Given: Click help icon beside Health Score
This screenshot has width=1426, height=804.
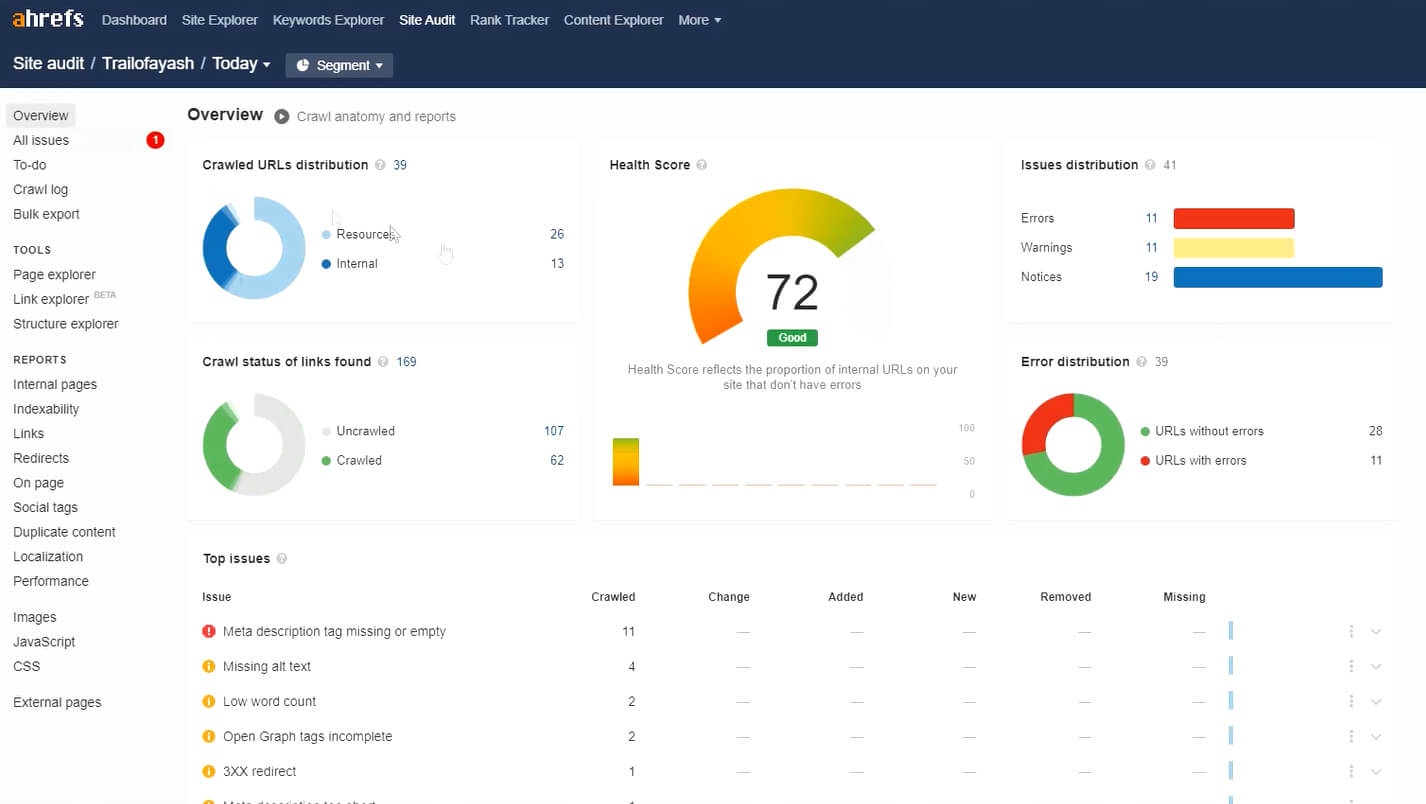Looking at the screenshot, I should click(702, 165).
